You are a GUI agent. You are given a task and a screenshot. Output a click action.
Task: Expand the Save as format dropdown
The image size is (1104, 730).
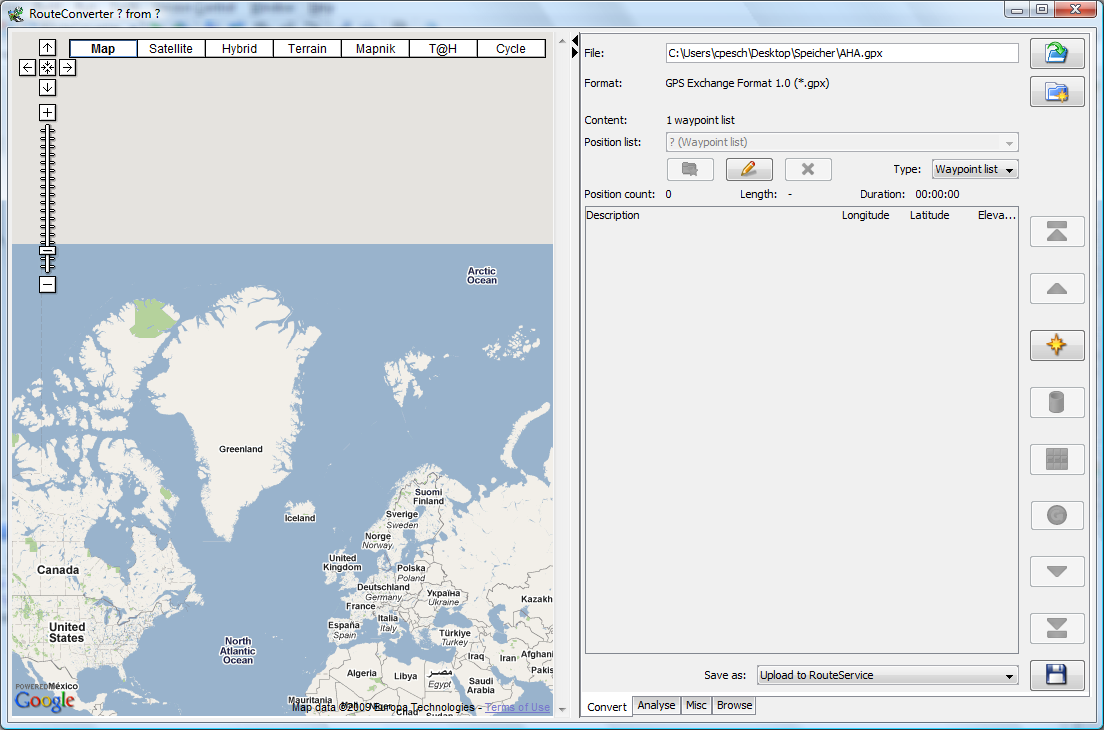pyautogui.click(x=887, y=676)
